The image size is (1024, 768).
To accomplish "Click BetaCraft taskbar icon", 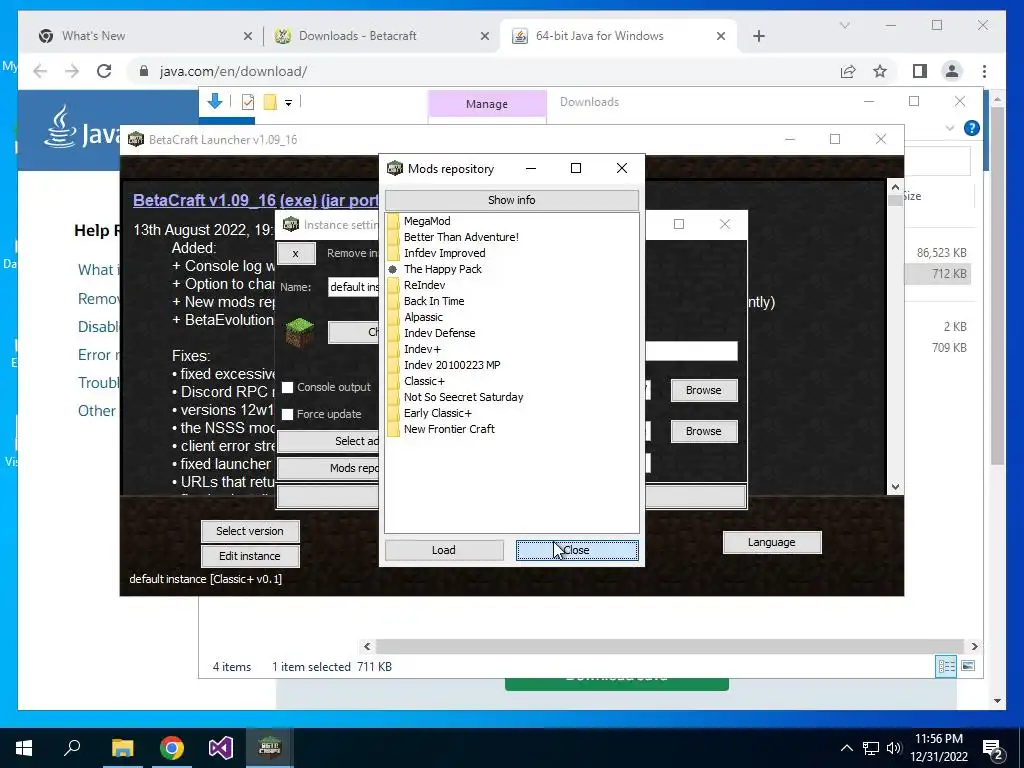I will pyautogui.click(x=270, y=748).
